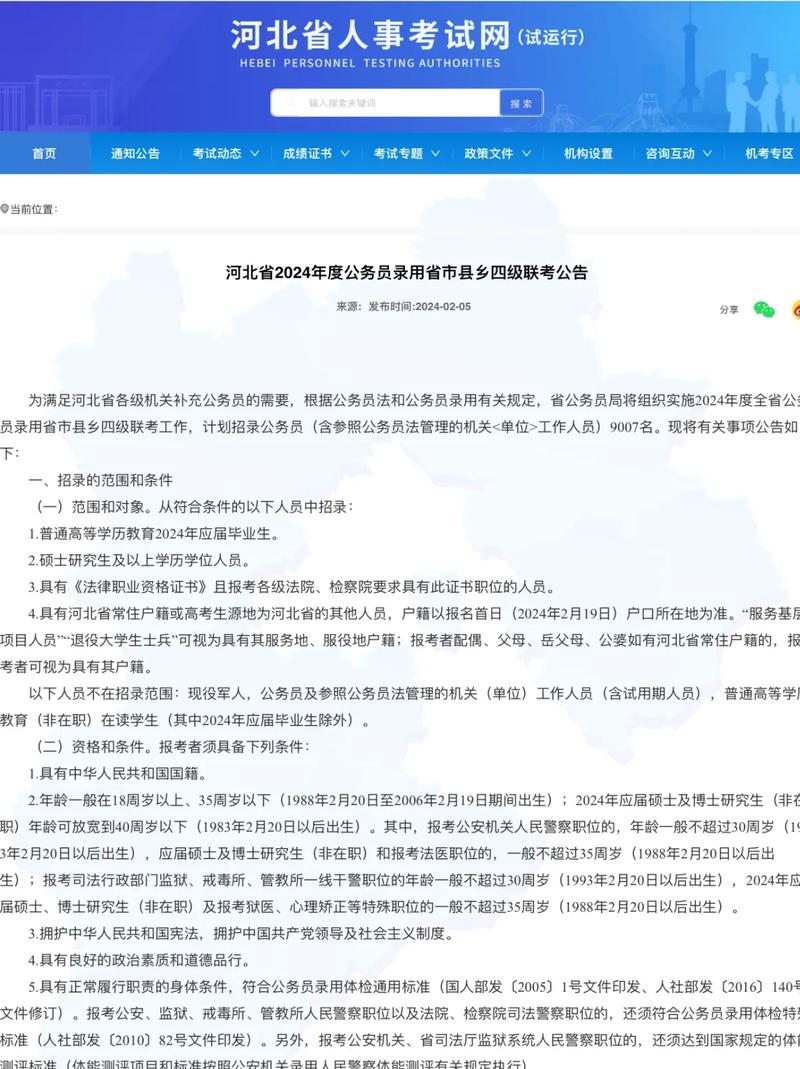The width and height of the screenshot is (800, 1069).
Task: Click the 分享 share label
Action: (x=729, y=310)
